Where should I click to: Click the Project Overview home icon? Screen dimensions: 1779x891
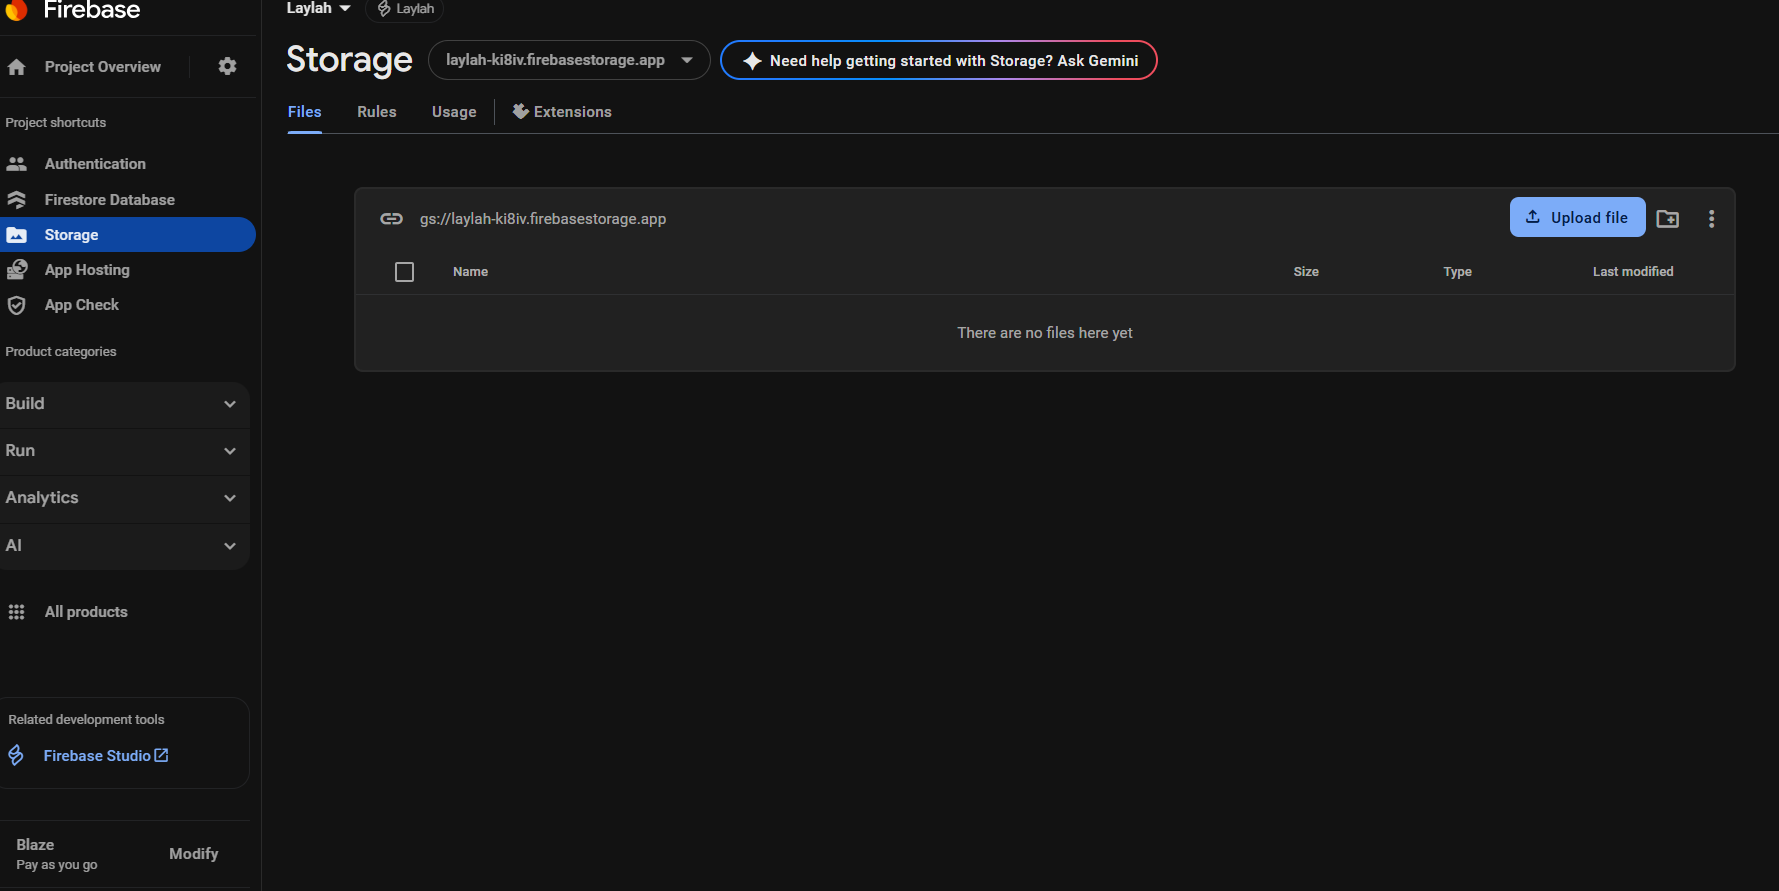(x=17, y=67)
